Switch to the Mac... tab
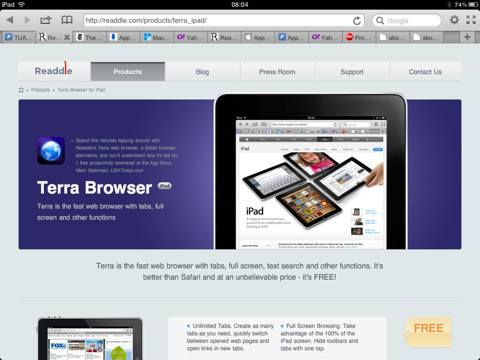The width and height of the screenshot is (480, 360). 158,37
